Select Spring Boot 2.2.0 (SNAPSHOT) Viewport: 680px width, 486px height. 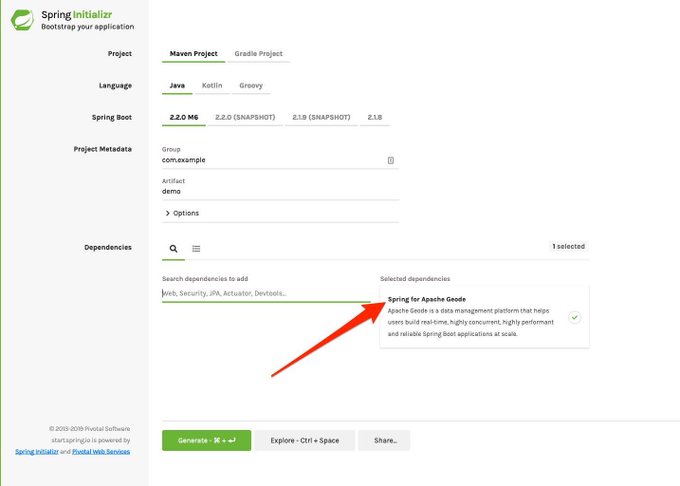[245, 117]
